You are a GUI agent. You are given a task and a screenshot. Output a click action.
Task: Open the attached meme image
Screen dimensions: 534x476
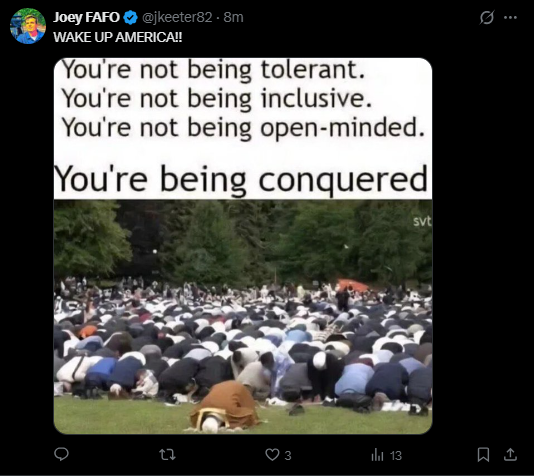(x=243, y=246)
